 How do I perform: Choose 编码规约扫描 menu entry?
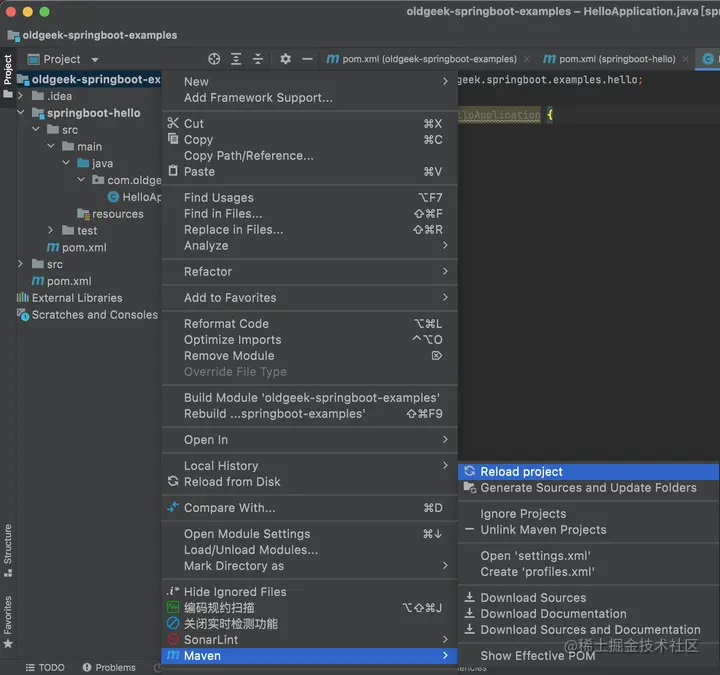coord(309,608)
